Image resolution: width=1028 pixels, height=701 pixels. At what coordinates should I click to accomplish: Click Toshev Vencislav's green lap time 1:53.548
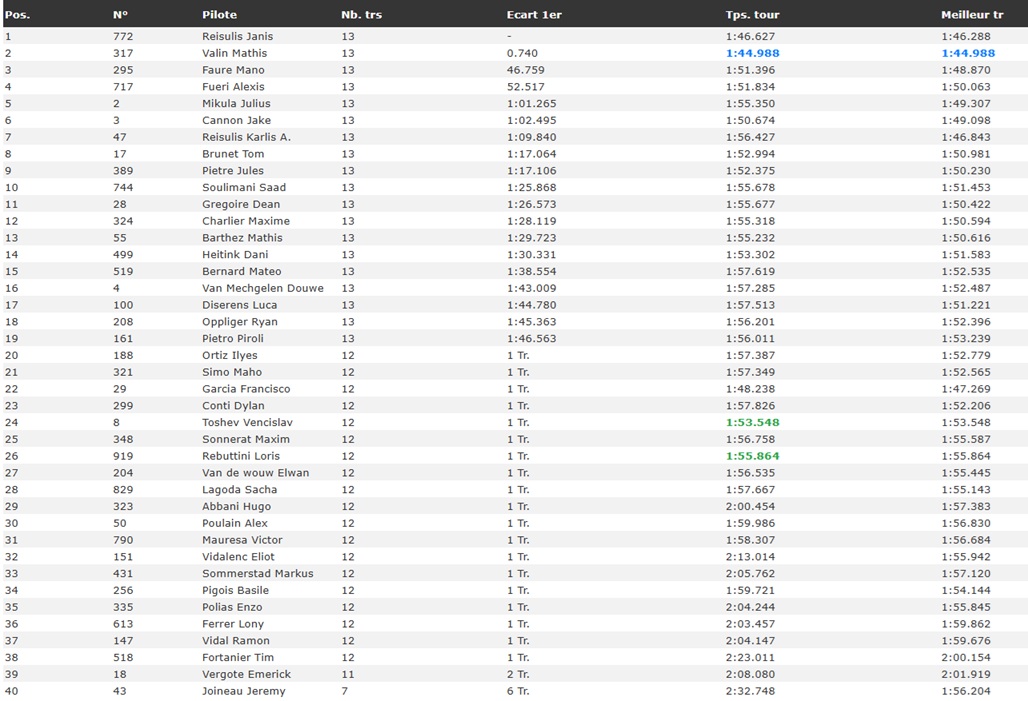tap(752, 422)
